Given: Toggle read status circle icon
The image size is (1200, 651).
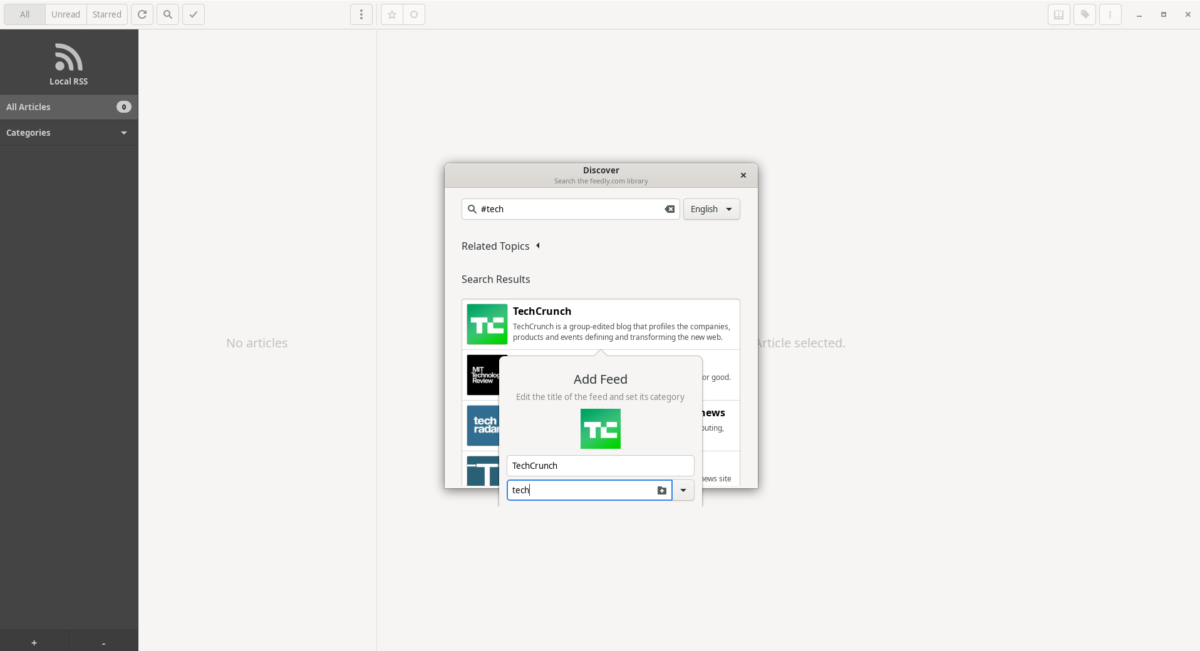Looking at the screenshot, I should click(415, 15).
